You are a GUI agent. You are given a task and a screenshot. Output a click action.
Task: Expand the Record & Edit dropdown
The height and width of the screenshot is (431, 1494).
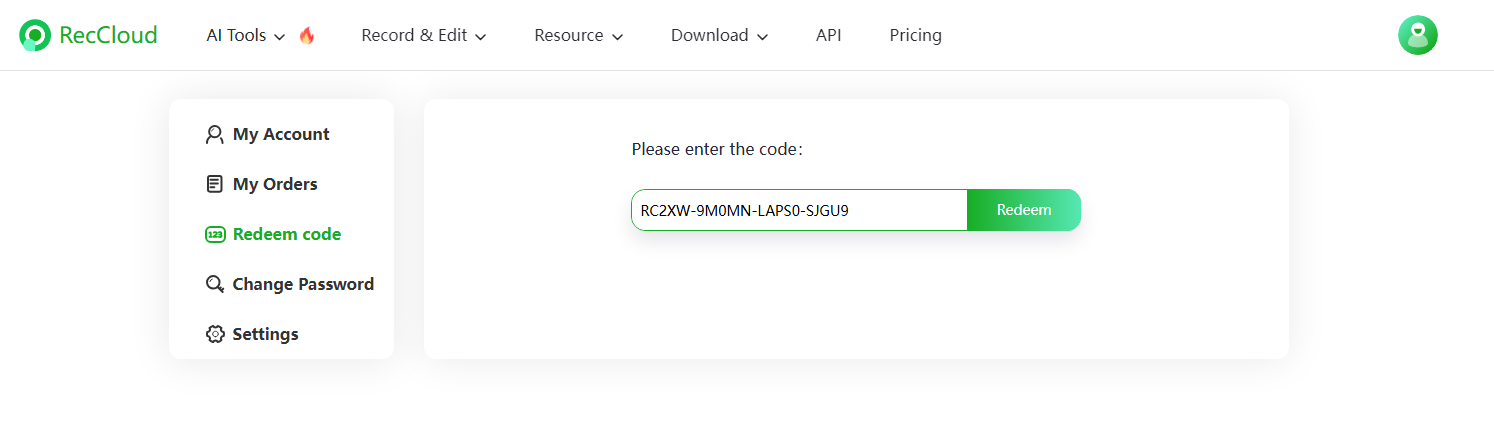click(423, 36)
